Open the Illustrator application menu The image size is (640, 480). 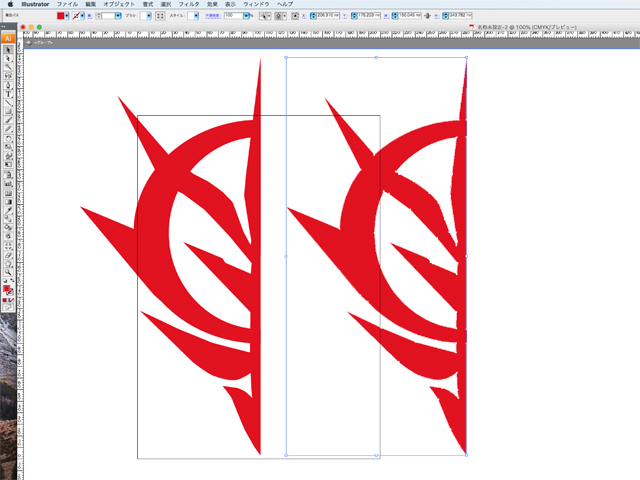click(36, 4)
